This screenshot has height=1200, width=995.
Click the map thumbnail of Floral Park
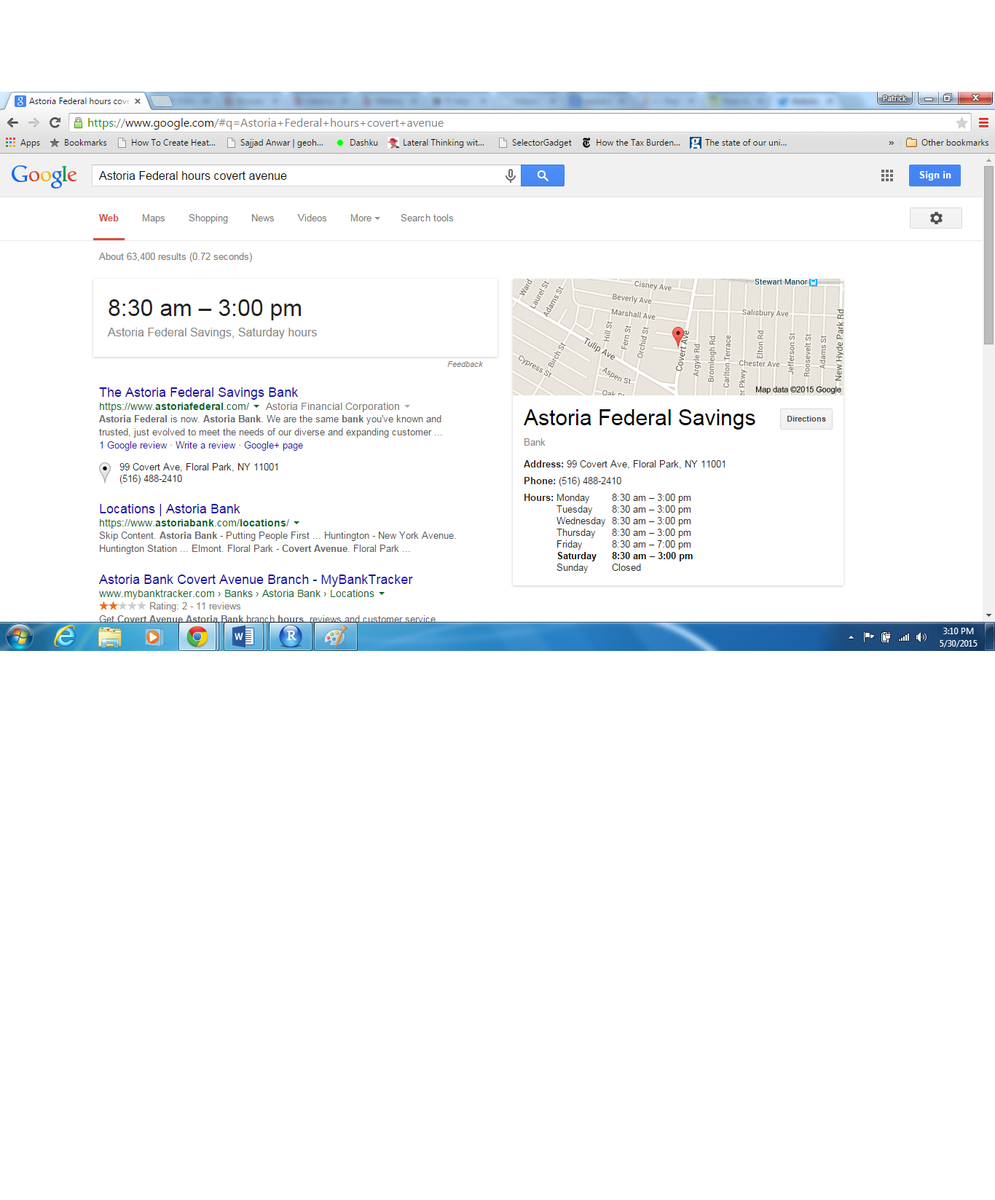(678, 337)
